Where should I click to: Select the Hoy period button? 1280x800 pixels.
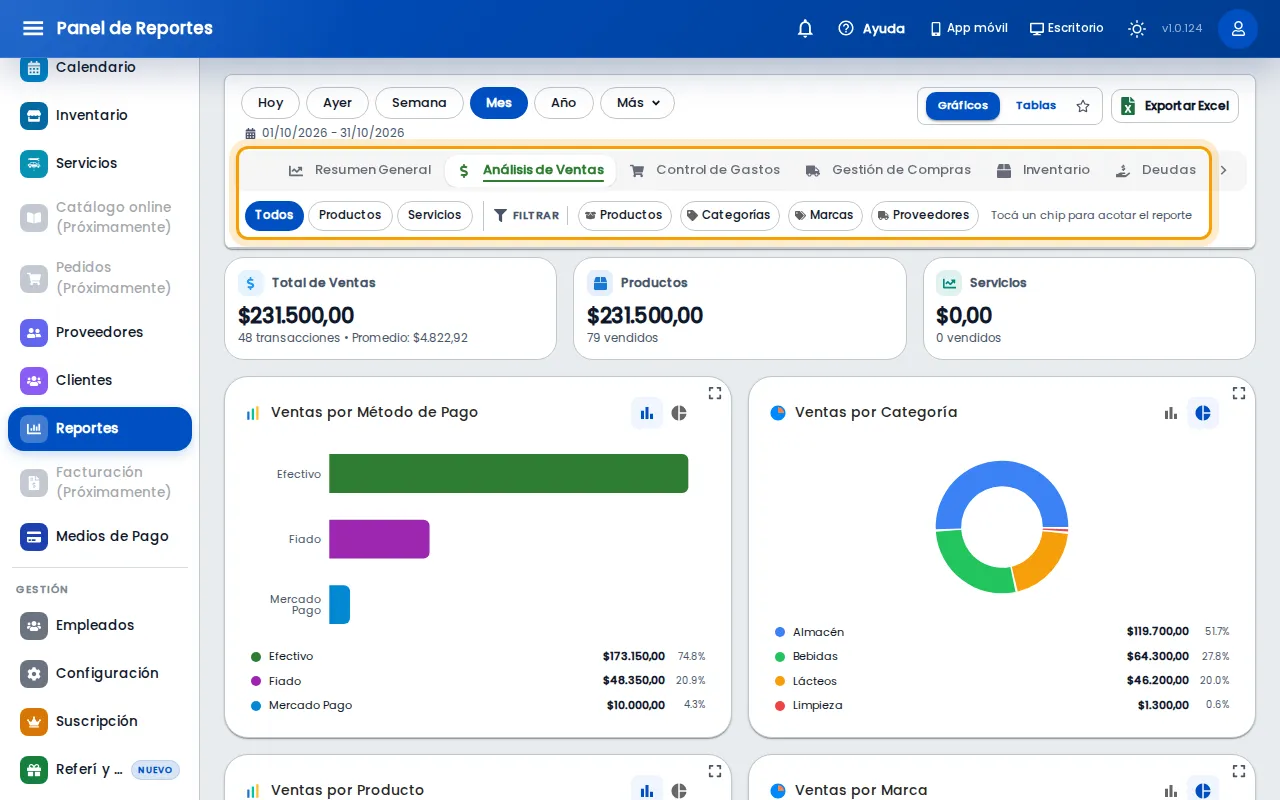[271, 103]
